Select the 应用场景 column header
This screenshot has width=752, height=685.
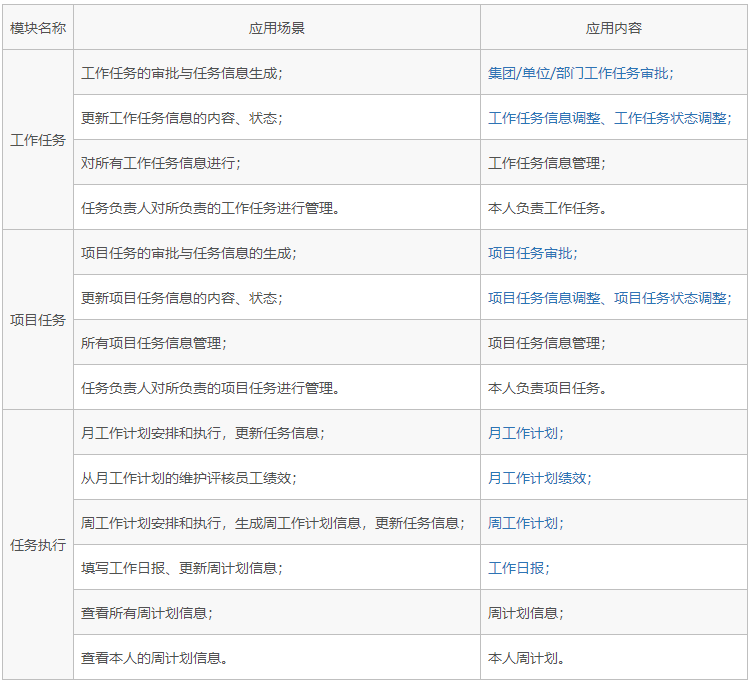[277, 27]
